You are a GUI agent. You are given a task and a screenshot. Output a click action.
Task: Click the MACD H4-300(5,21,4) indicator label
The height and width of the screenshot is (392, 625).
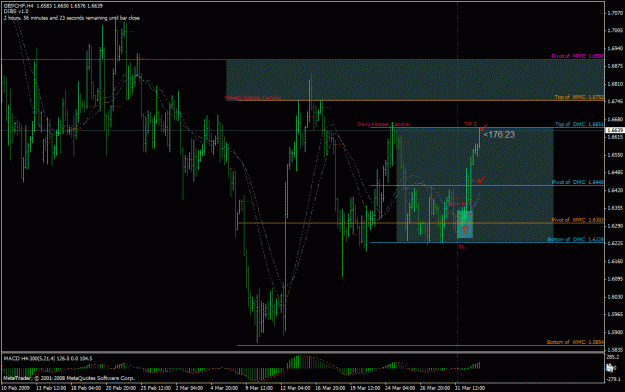click(x=48, y=359)
